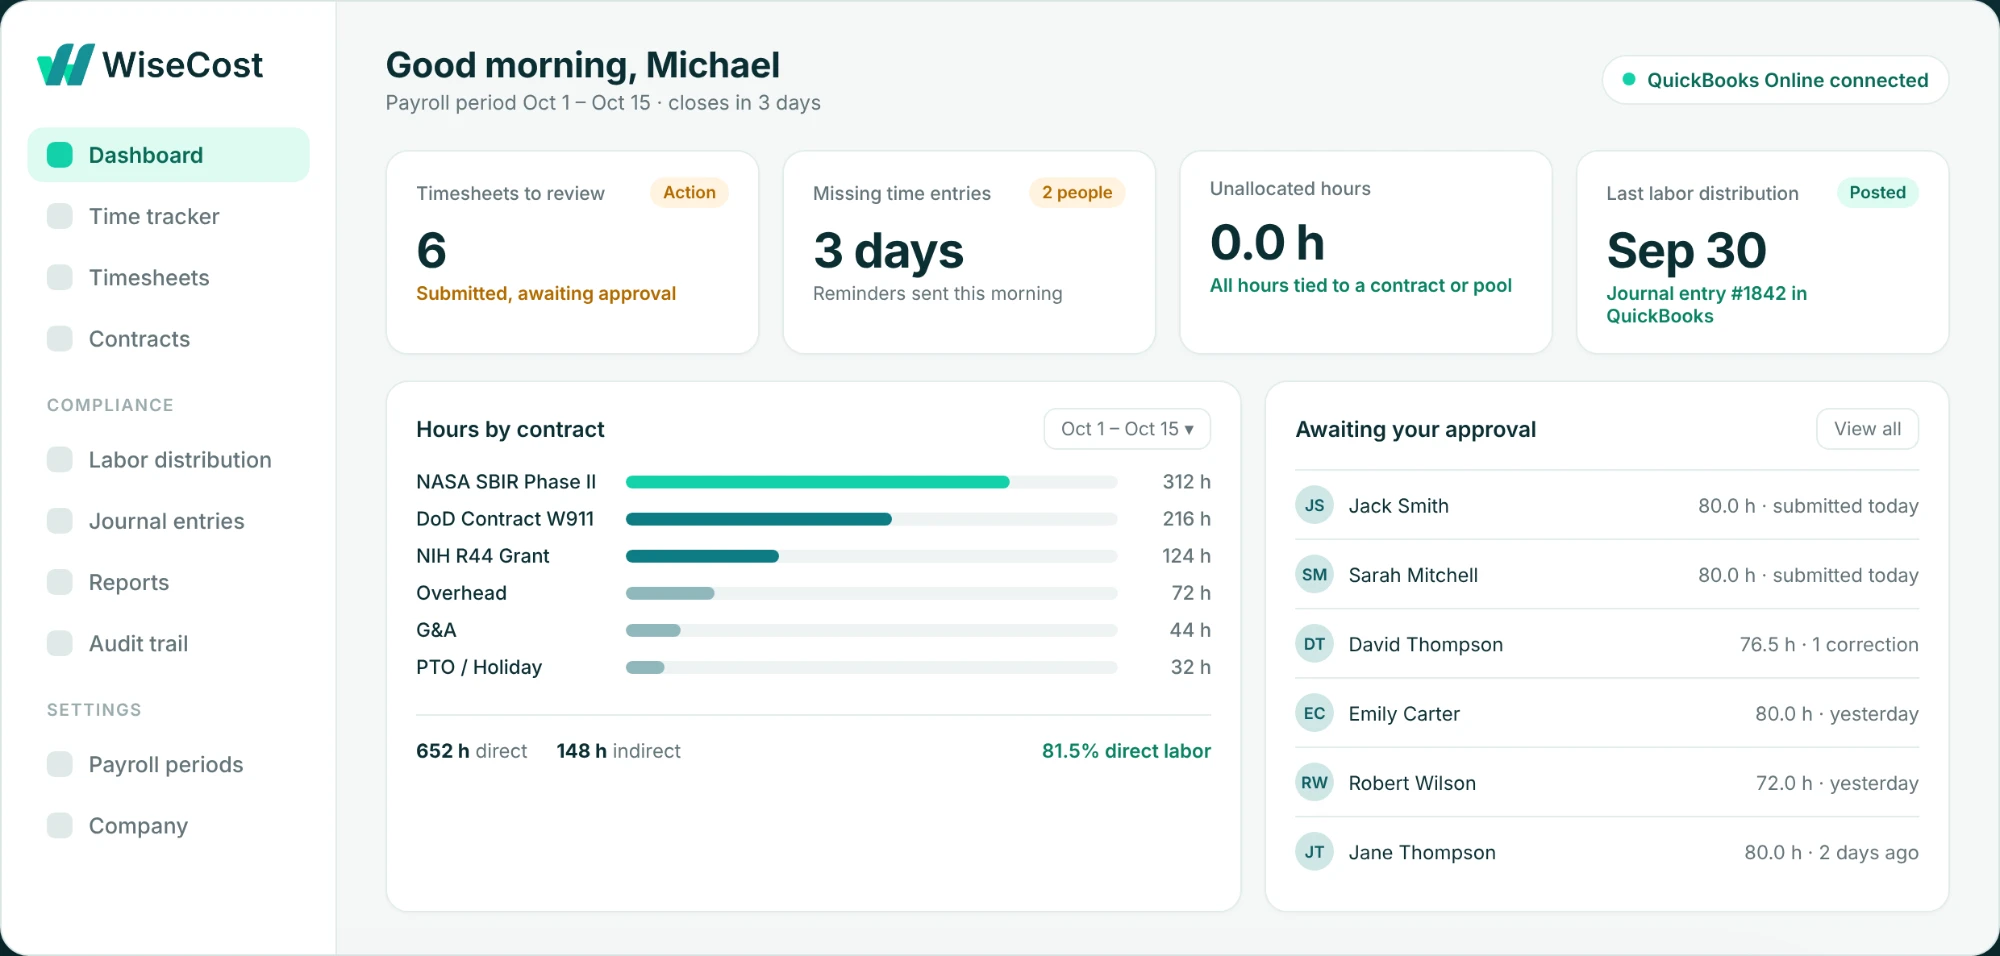Viewport: 2000px width, 956px height.
Task: Open the Unallocated hours card
Action: point(1365,252)
